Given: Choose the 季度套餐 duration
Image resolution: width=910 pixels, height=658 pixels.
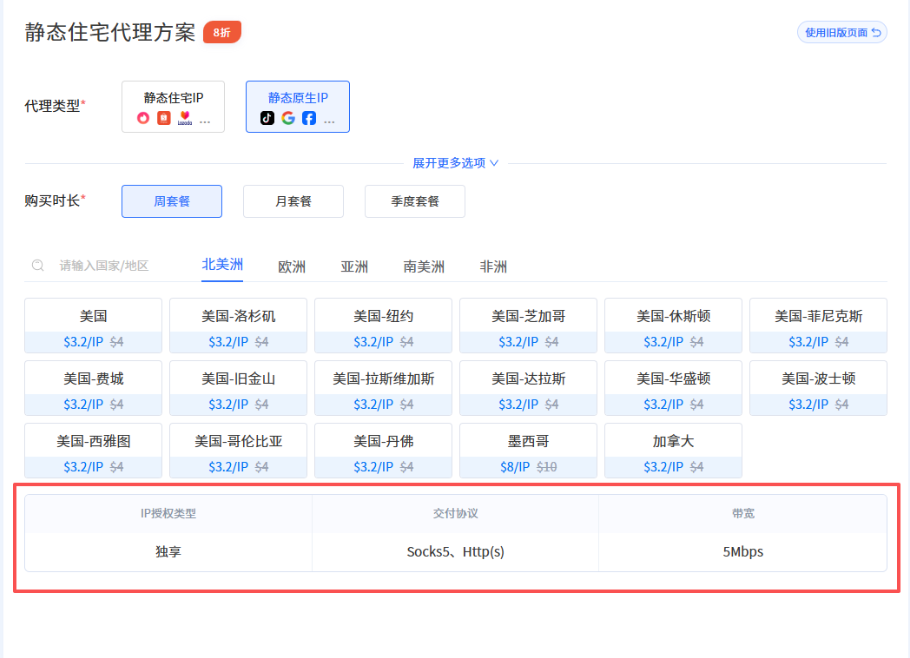Looking at the screenshot, I should (415, 201).
